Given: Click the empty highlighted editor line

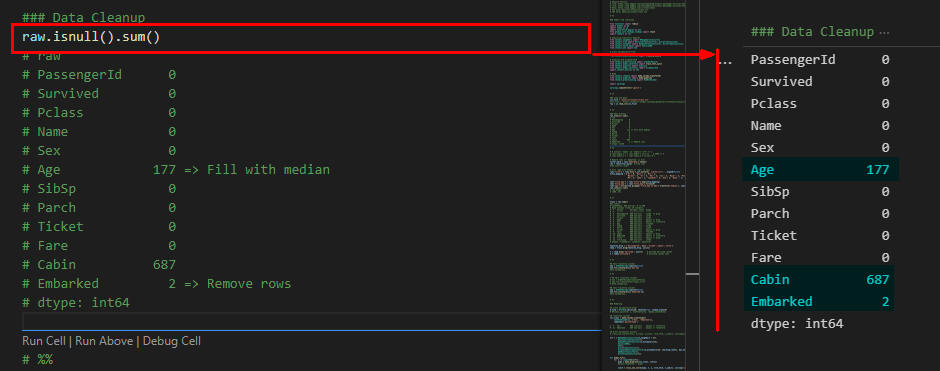Looking at the screenshot, I should [x=312, y=322].
